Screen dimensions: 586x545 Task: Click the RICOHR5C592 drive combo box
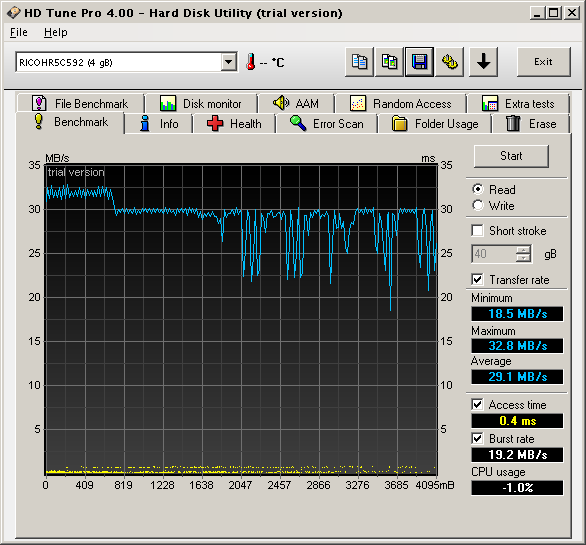(126, 62)
